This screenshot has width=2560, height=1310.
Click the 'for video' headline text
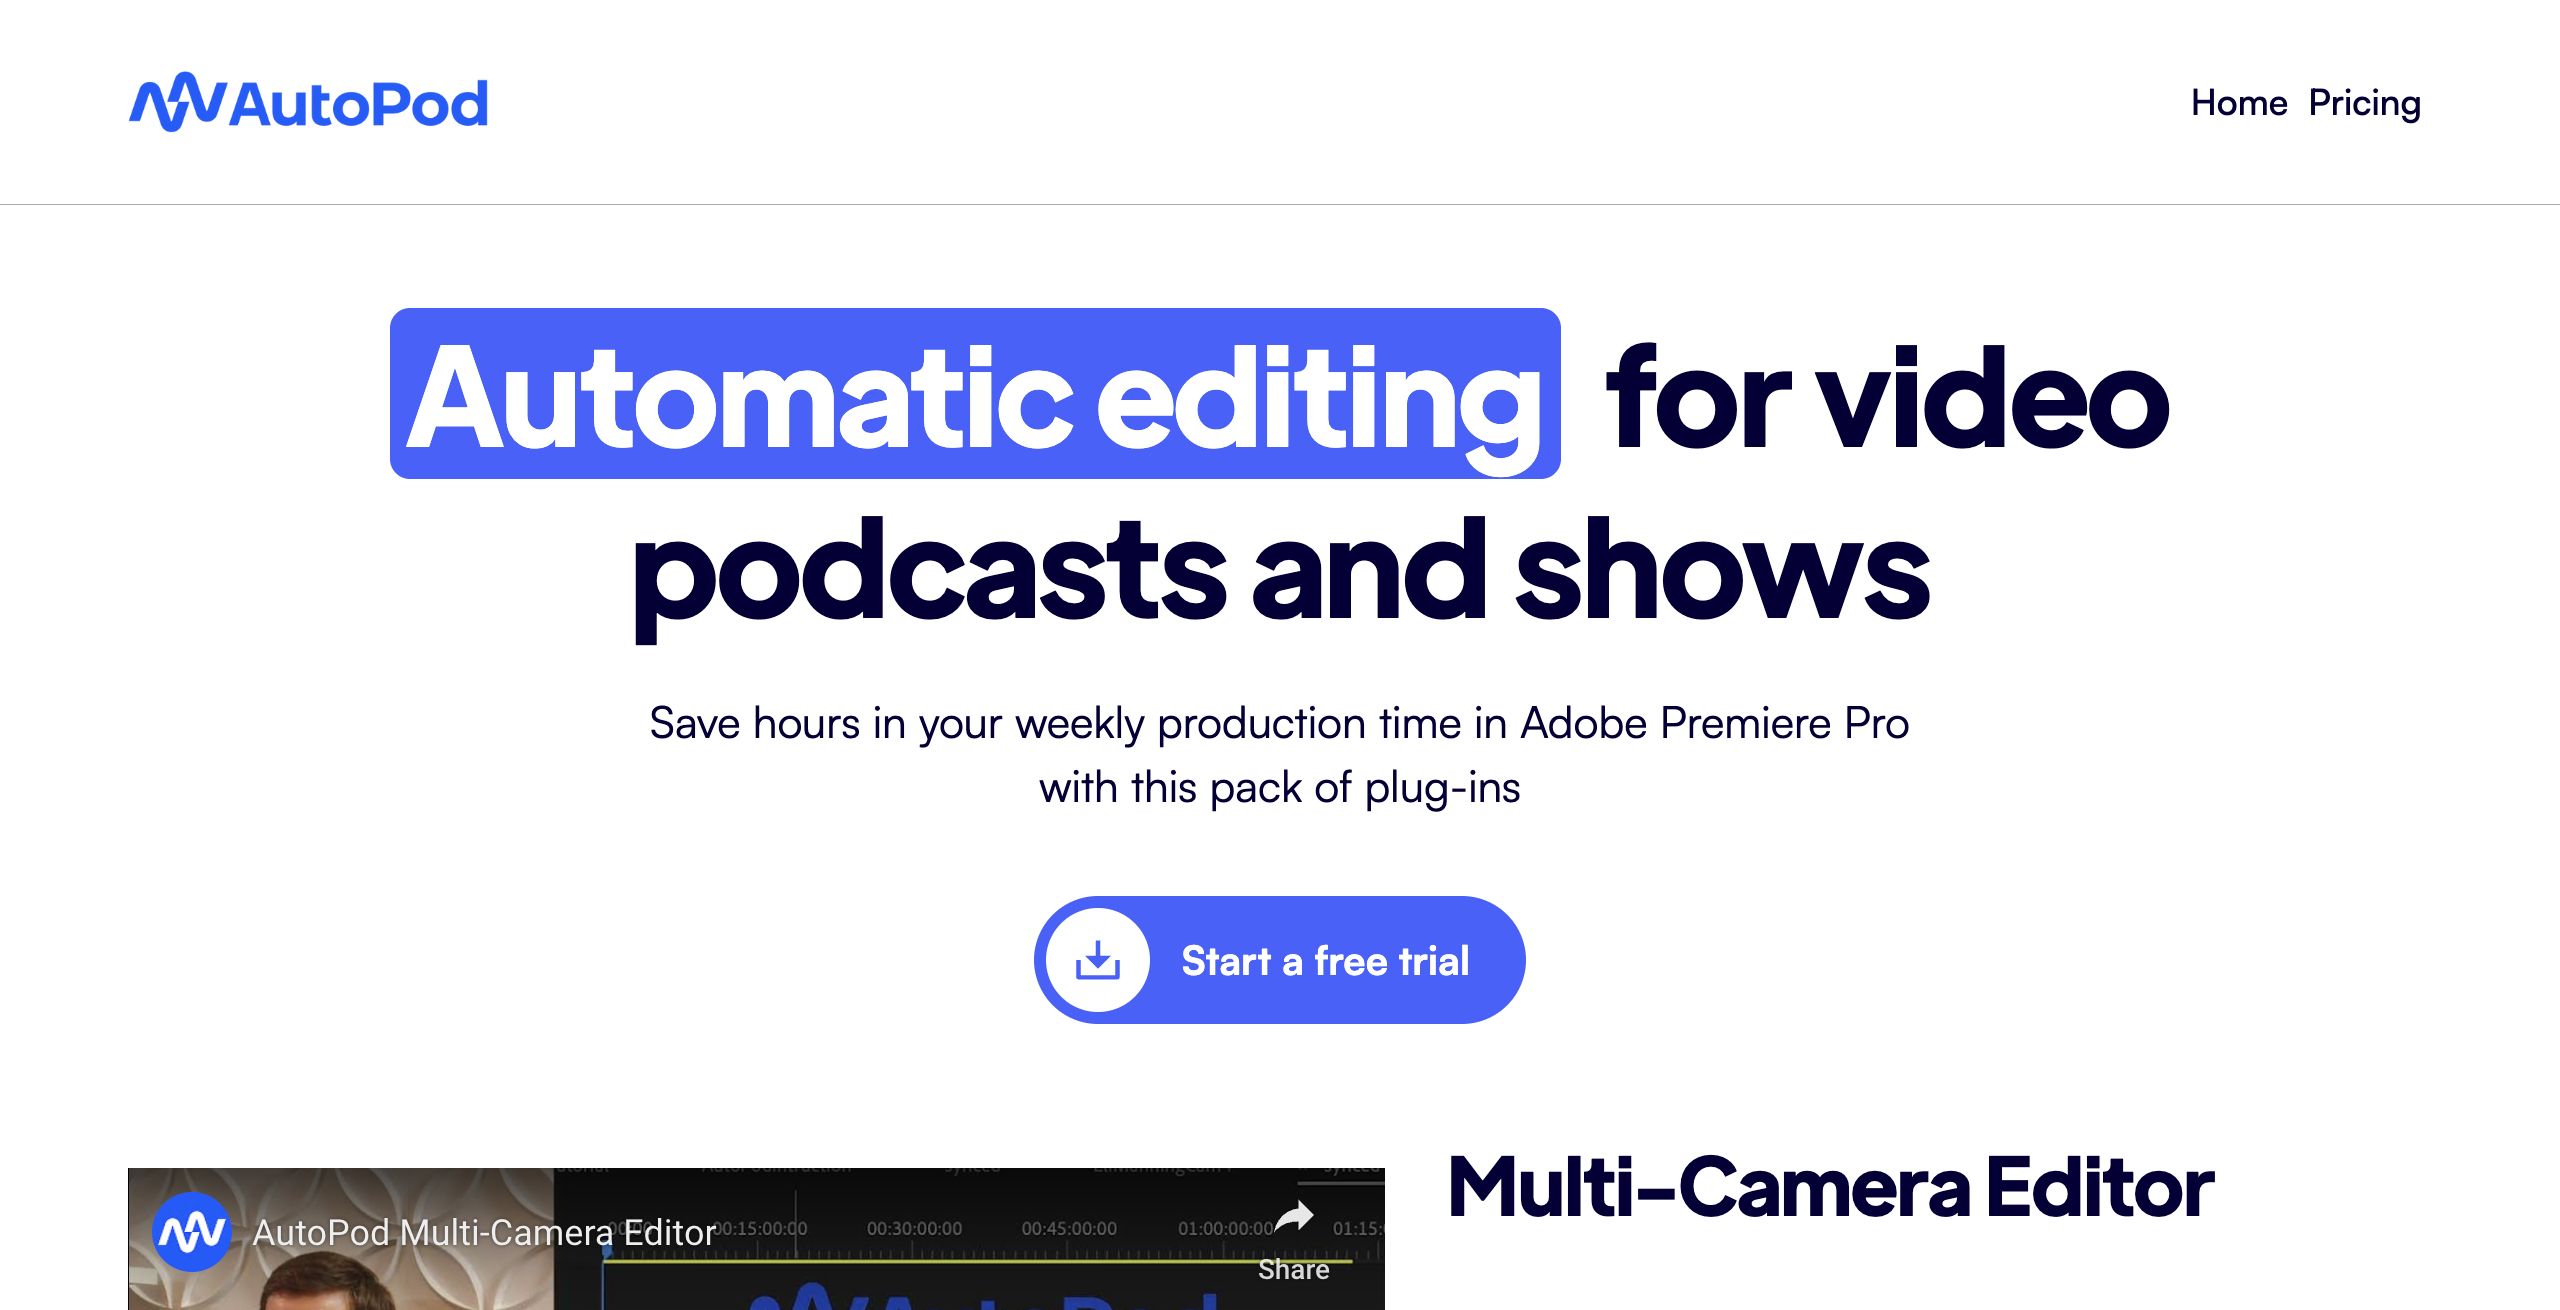(1887, 396)
